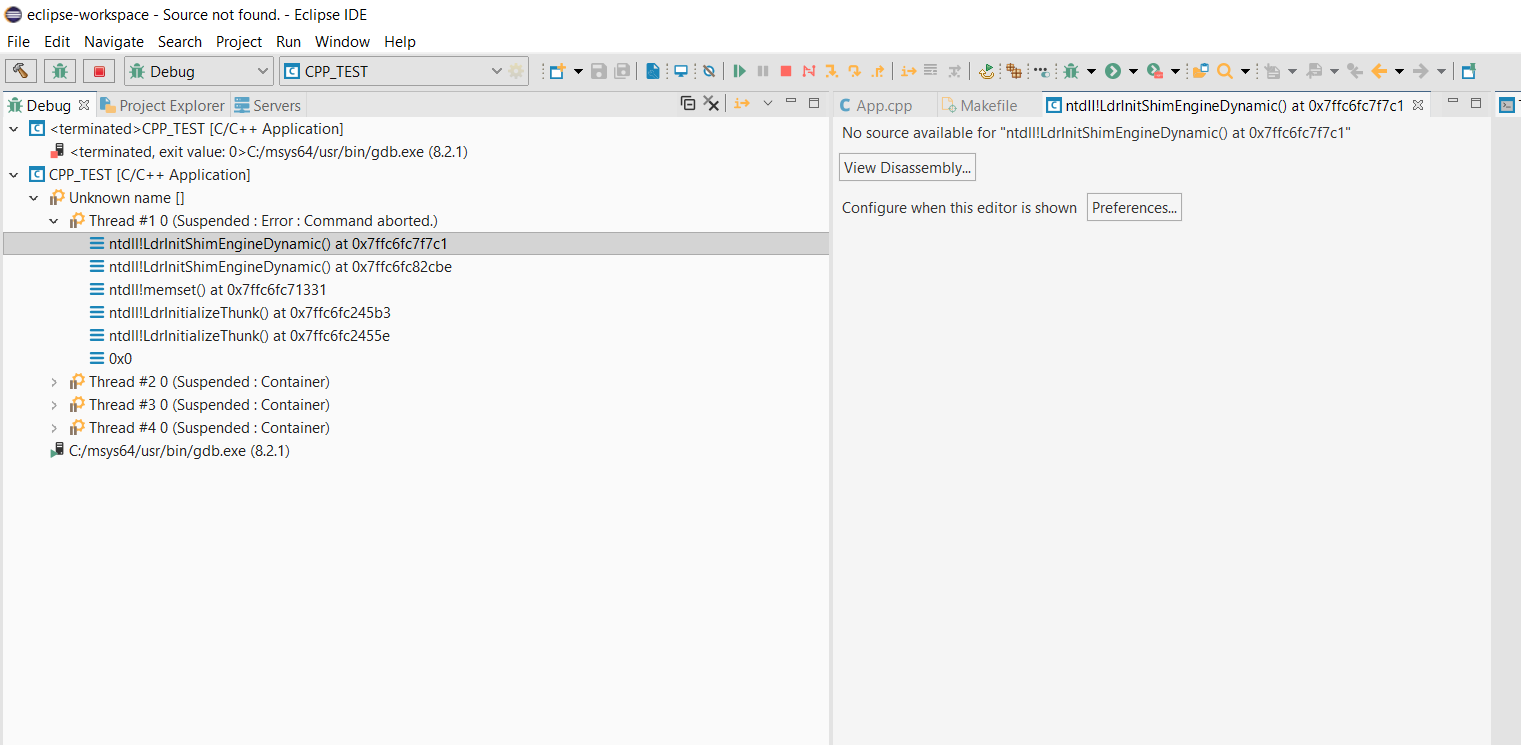1521x745 pixels.
Task: Toggle Skip All Breakpoints
Action: tap(709, 71)
